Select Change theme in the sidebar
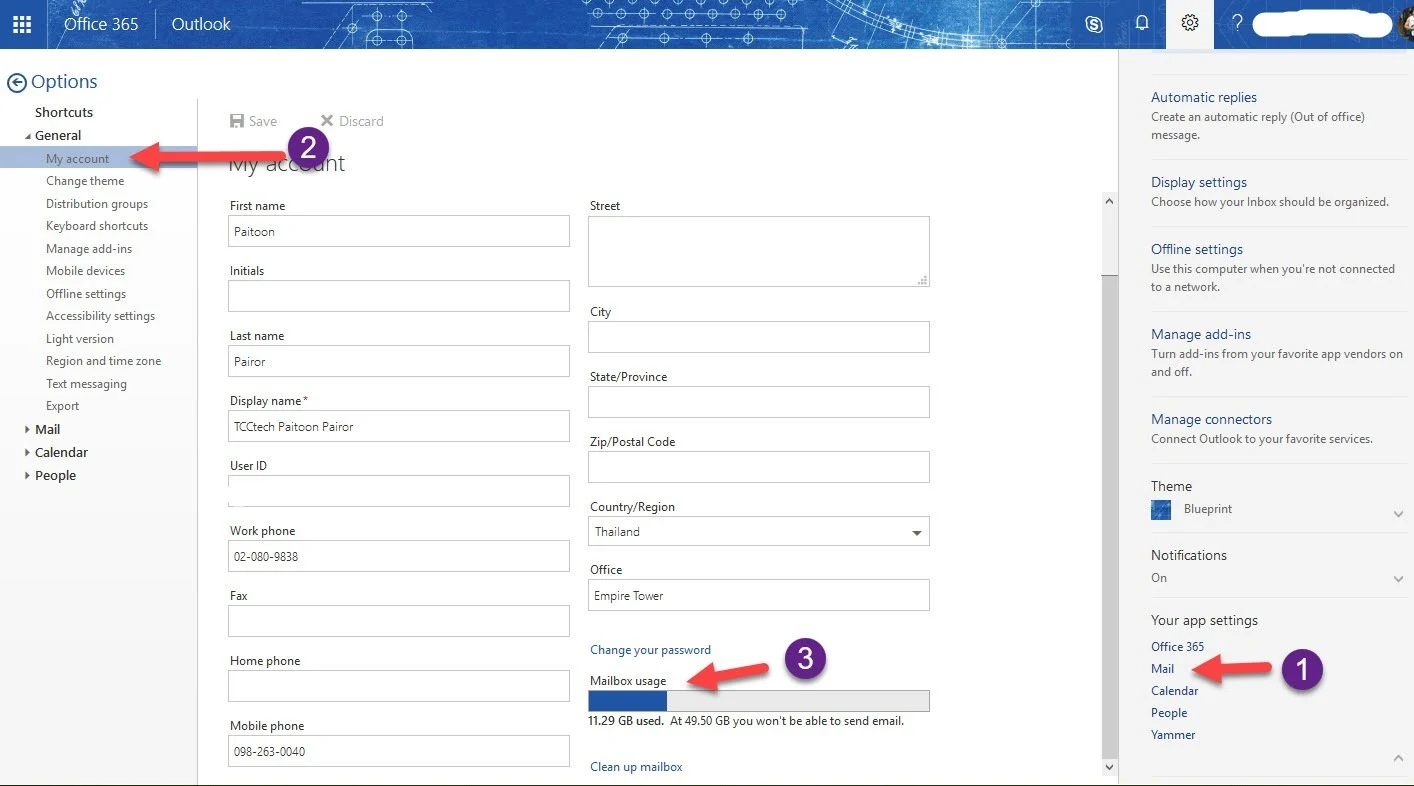Viewport: 1414px width, 786px height. click(85, 180)
